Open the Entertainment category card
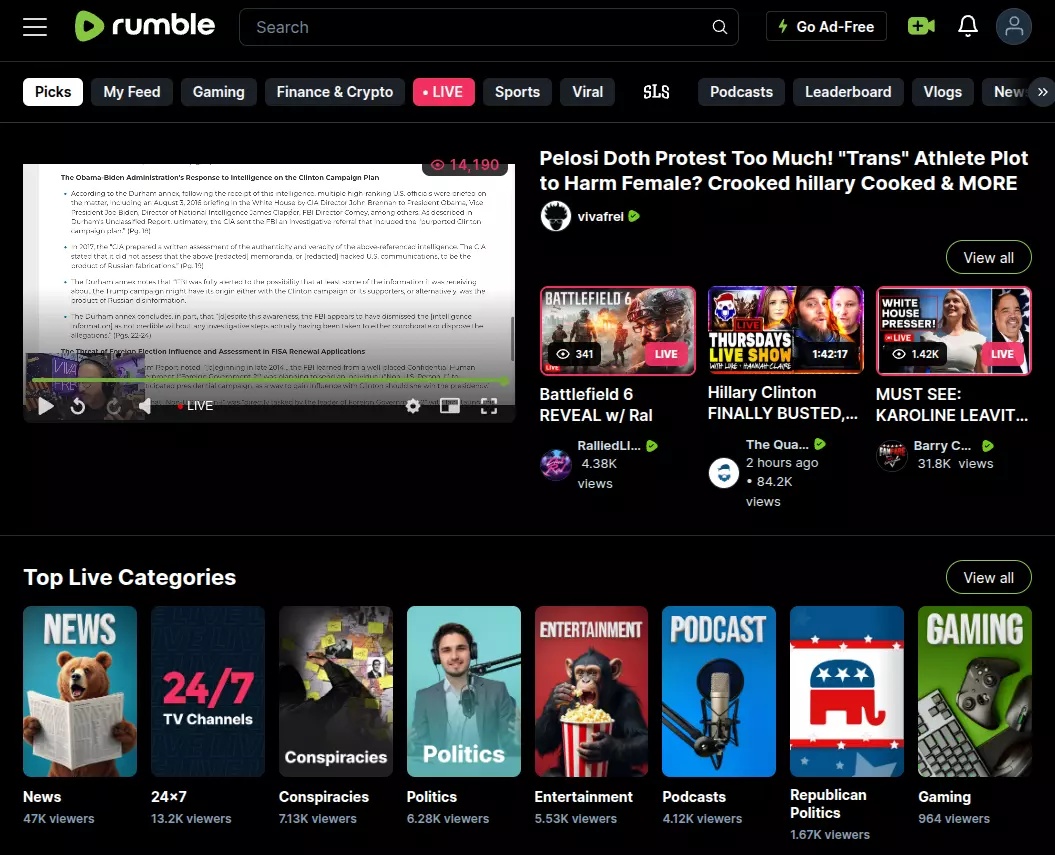Image resolution: width=1055 pixels, height=855 pixels. (x=591, y=692)
